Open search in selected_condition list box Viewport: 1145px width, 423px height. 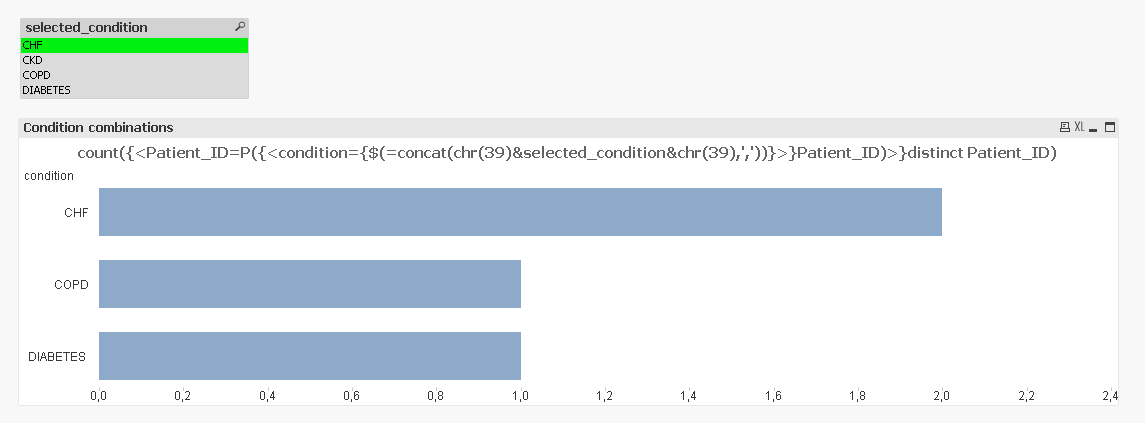[x=239, y=27]
